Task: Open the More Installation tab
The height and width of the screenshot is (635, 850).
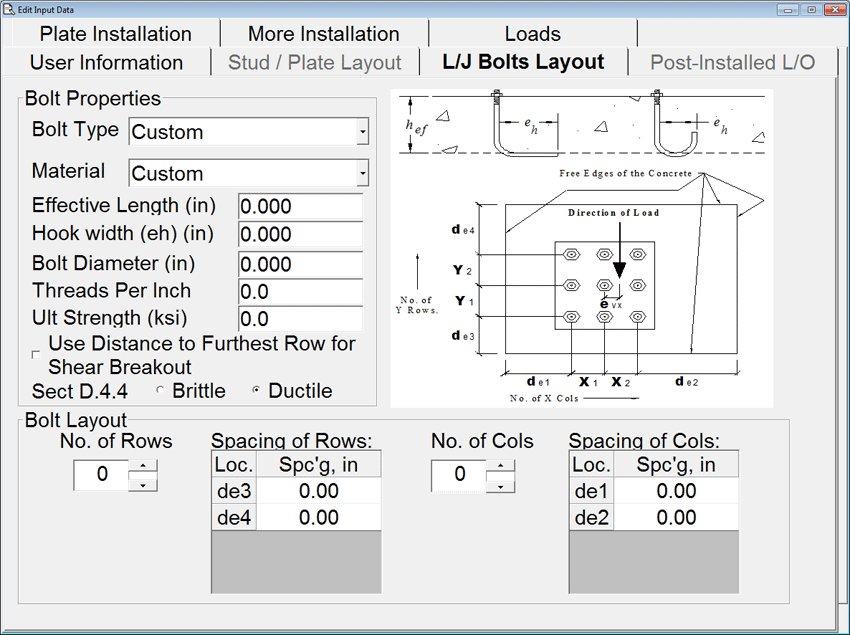Action: [323, 34]
